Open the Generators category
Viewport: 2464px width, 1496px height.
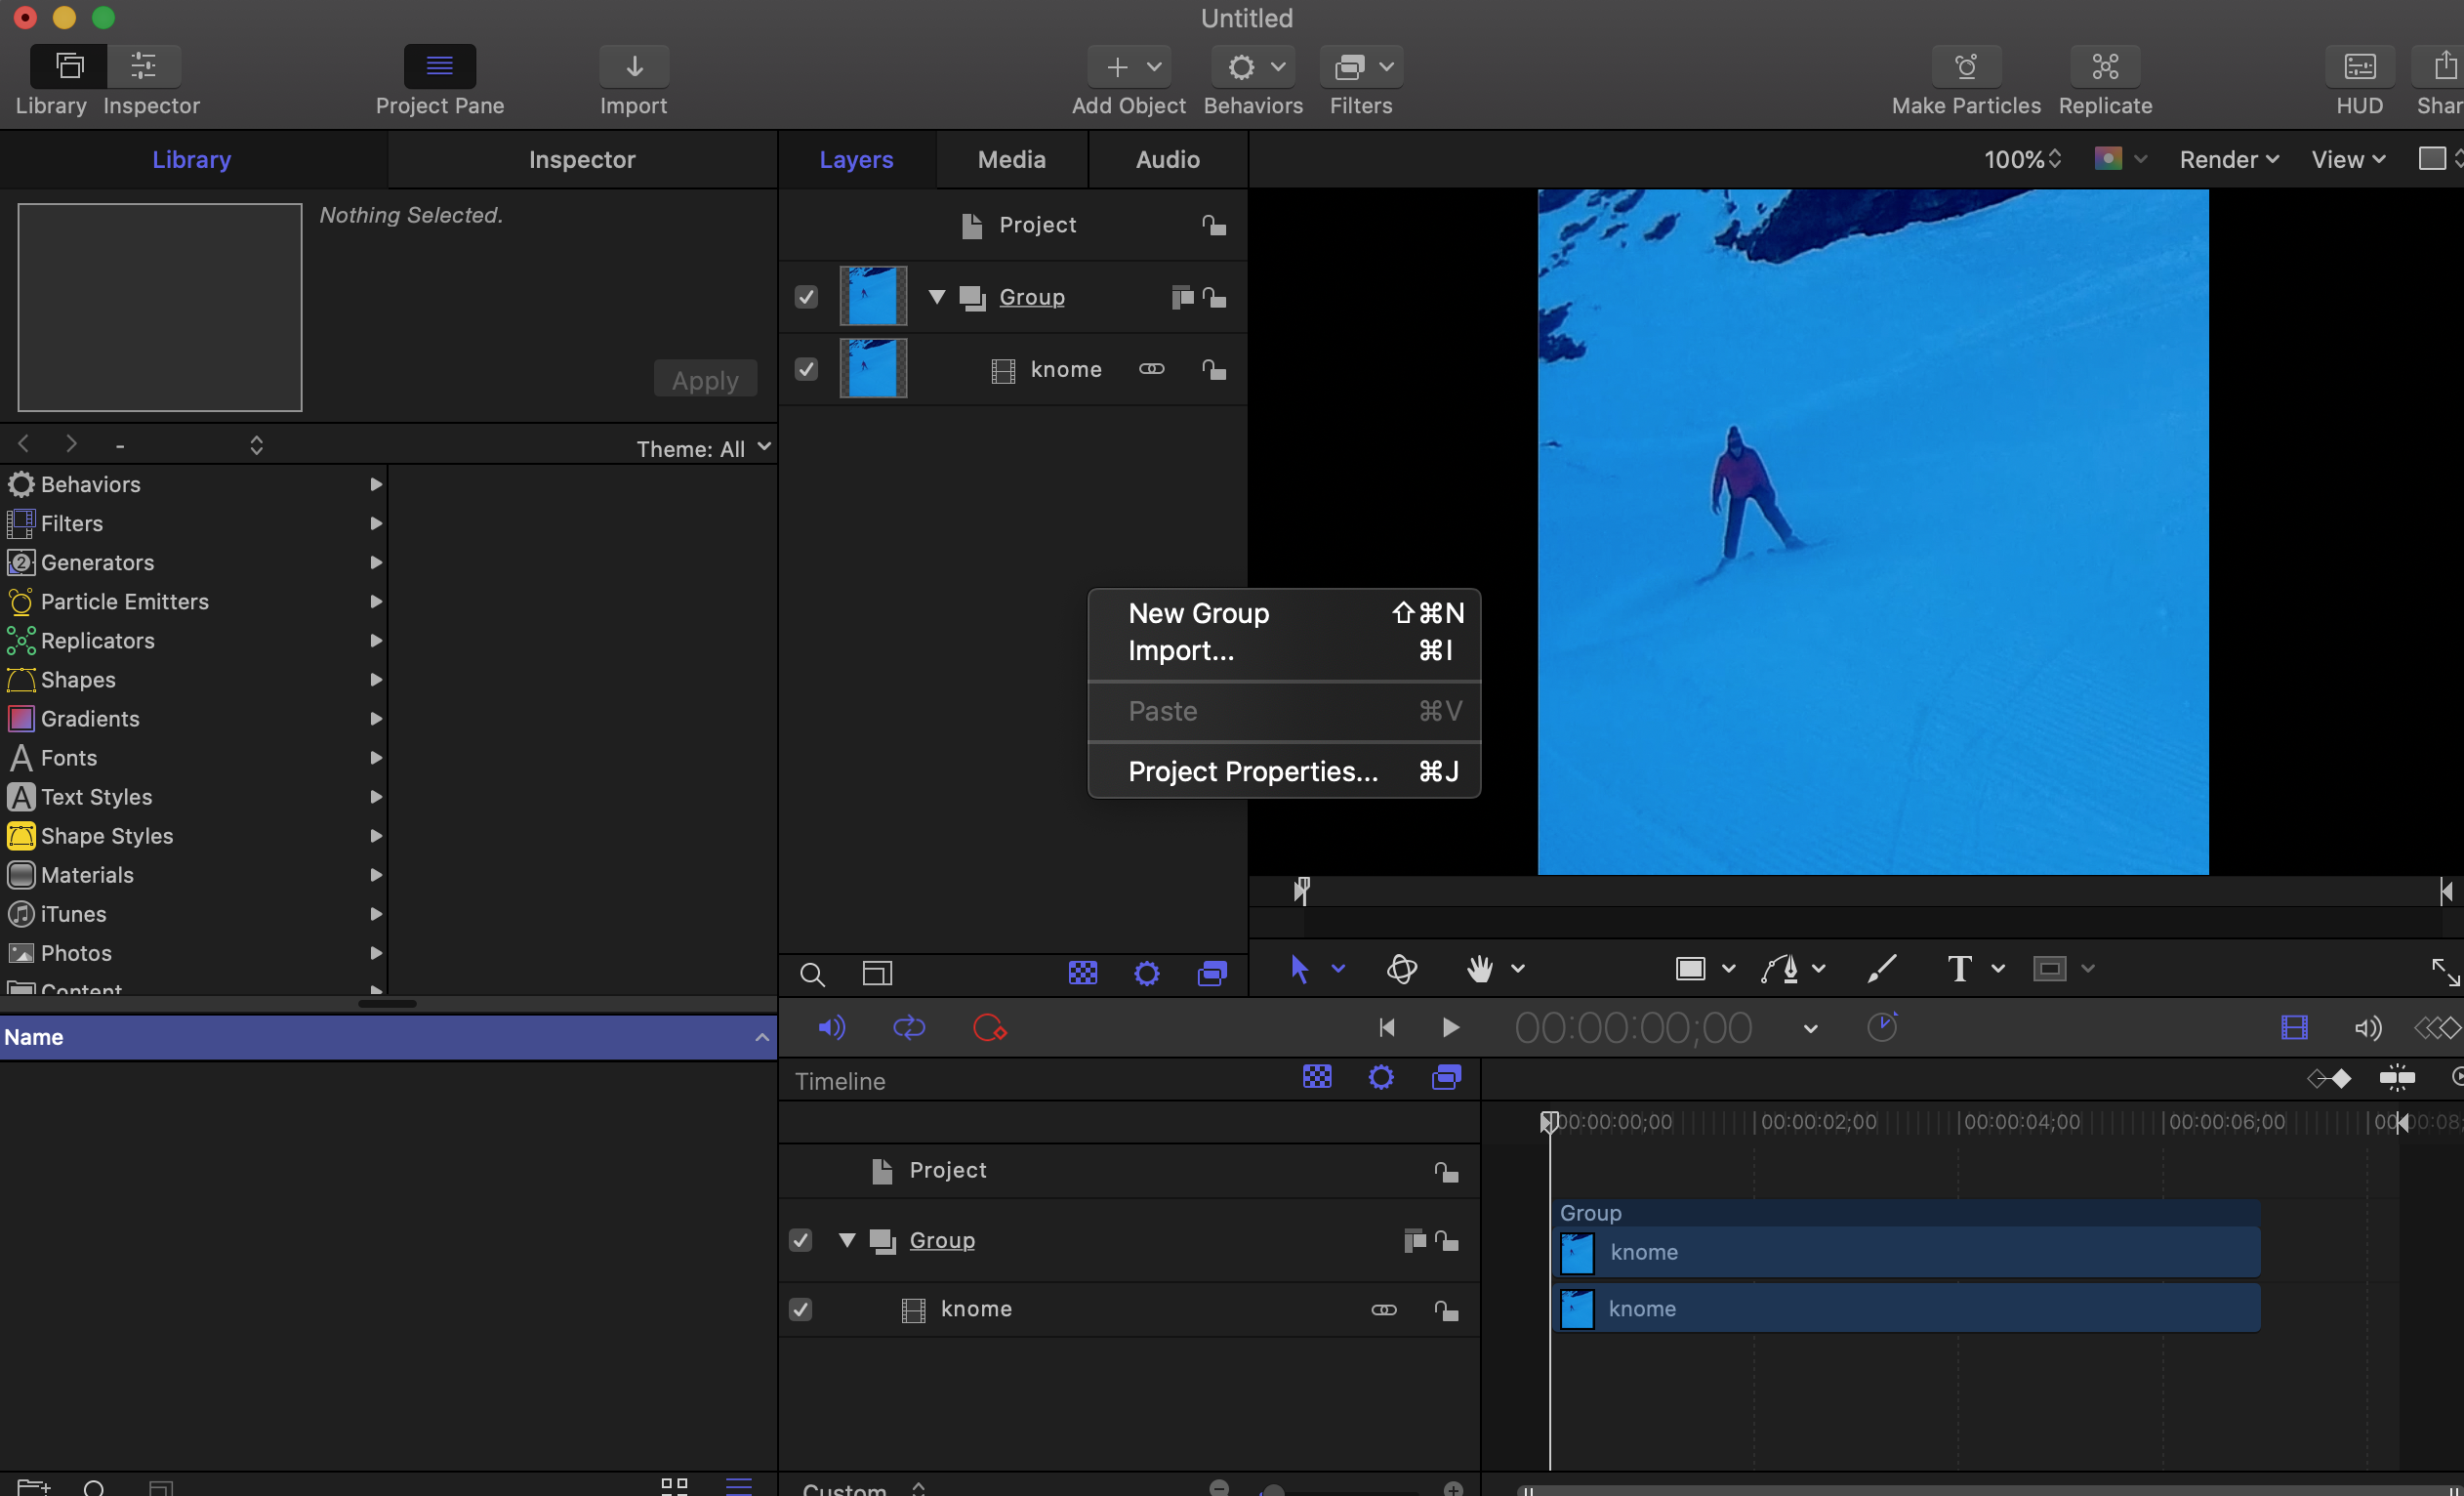(194, 562)
